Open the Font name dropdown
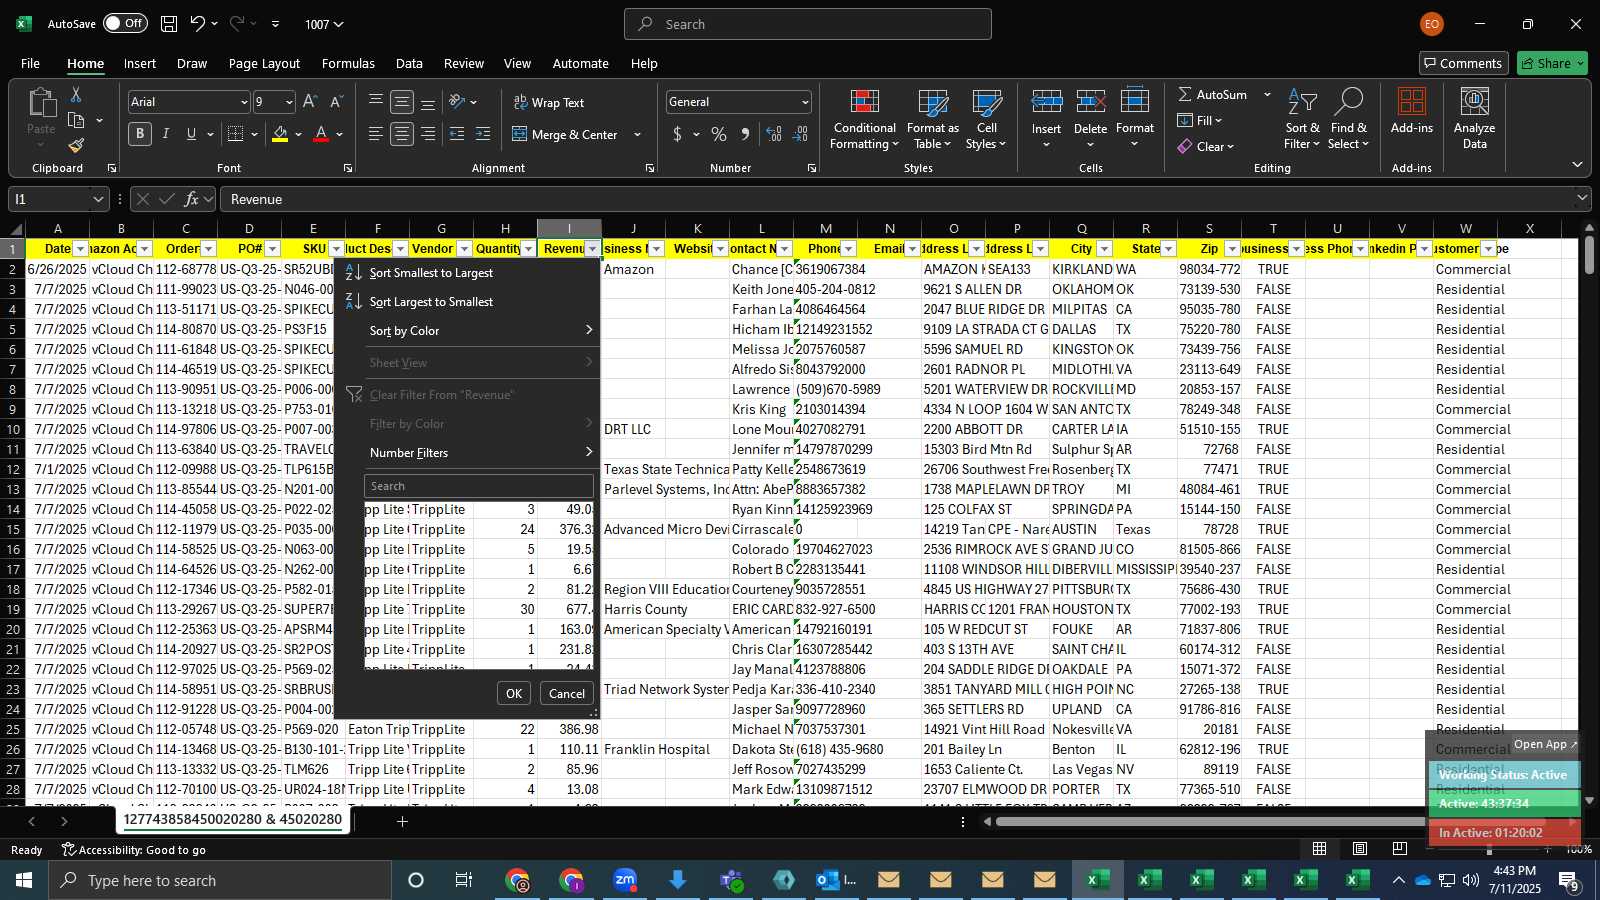This screenshot has width=1600, height=900. pos(243,102)
